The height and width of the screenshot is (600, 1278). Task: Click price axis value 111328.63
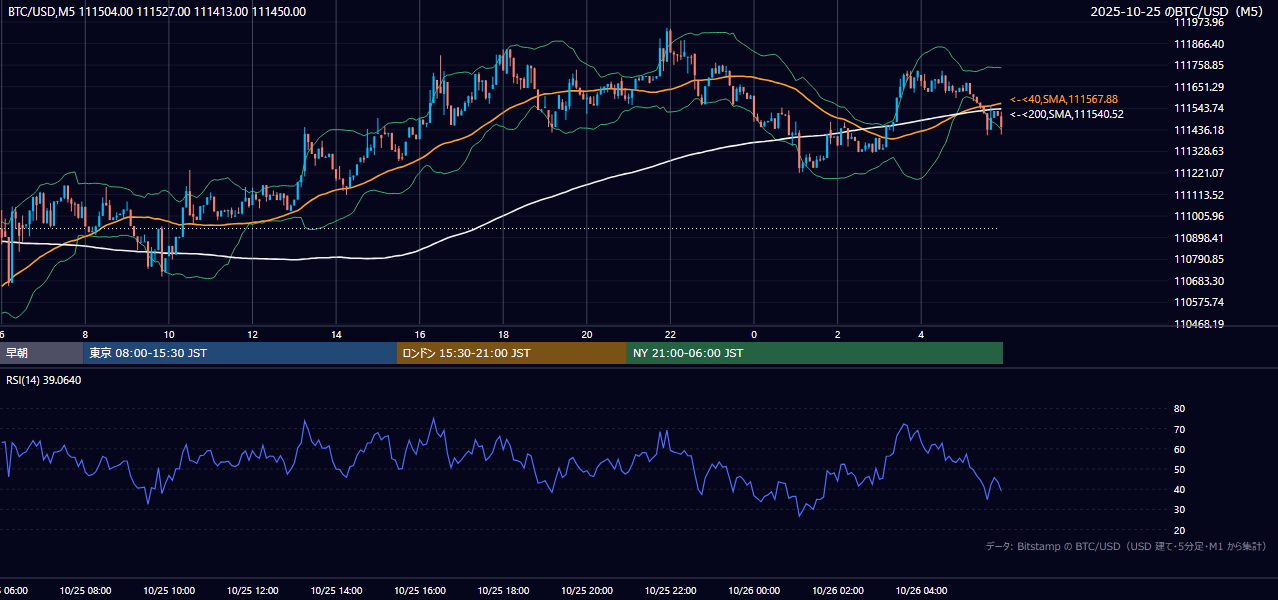(x=1199, y=151)
